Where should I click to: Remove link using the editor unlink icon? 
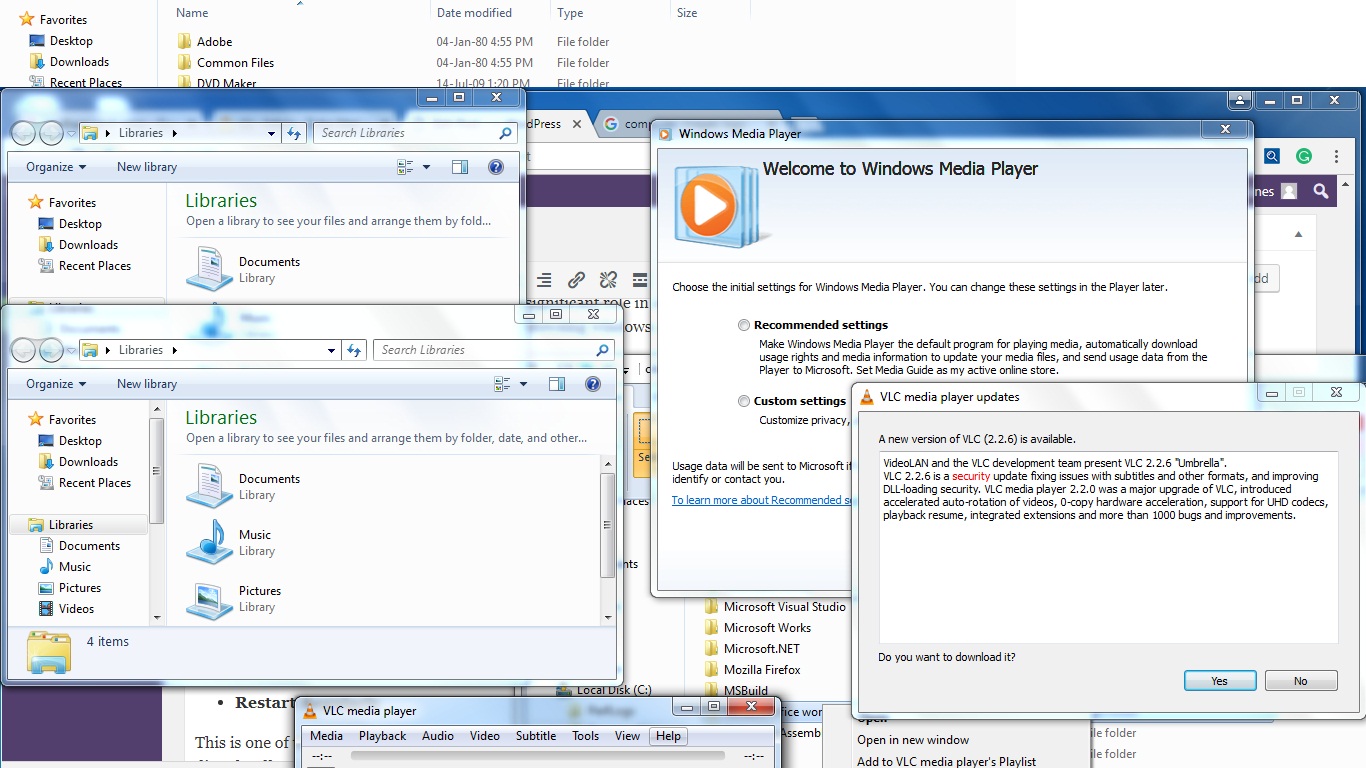pos(608,280)
